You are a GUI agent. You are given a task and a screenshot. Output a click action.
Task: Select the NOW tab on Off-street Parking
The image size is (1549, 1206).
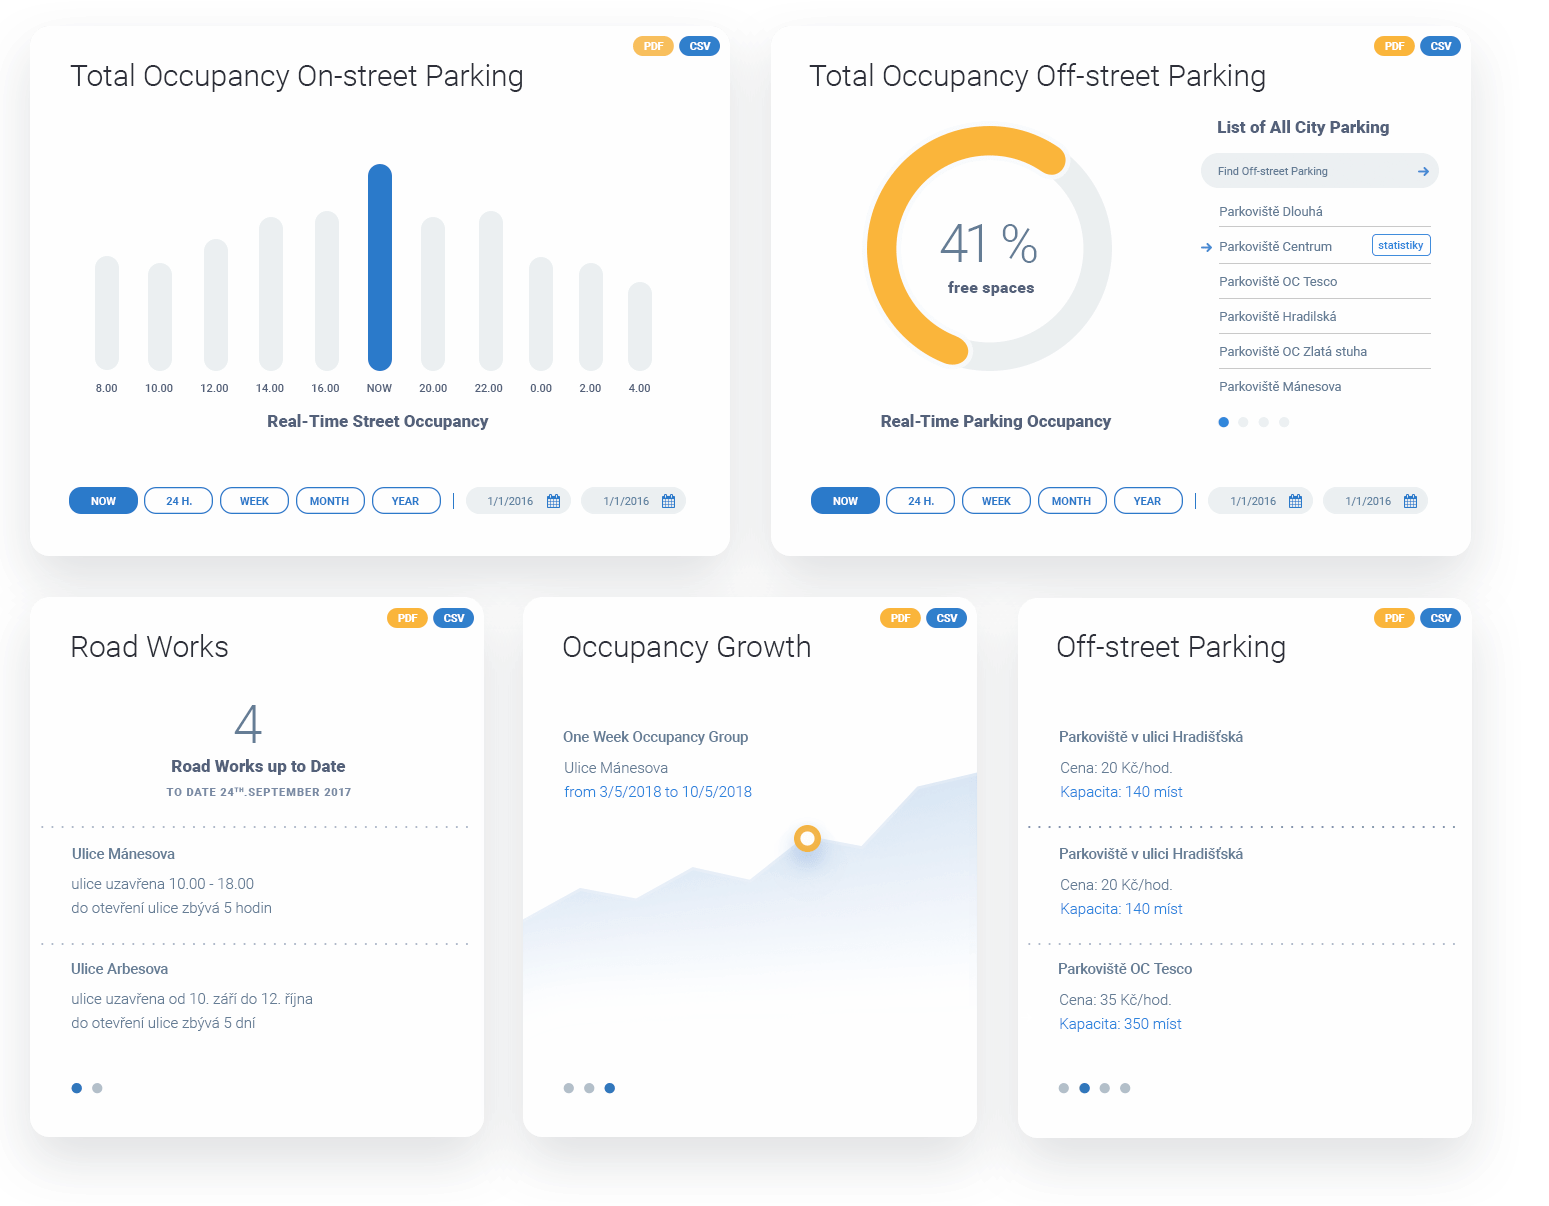pyautogui.click(x=845, y=500)
